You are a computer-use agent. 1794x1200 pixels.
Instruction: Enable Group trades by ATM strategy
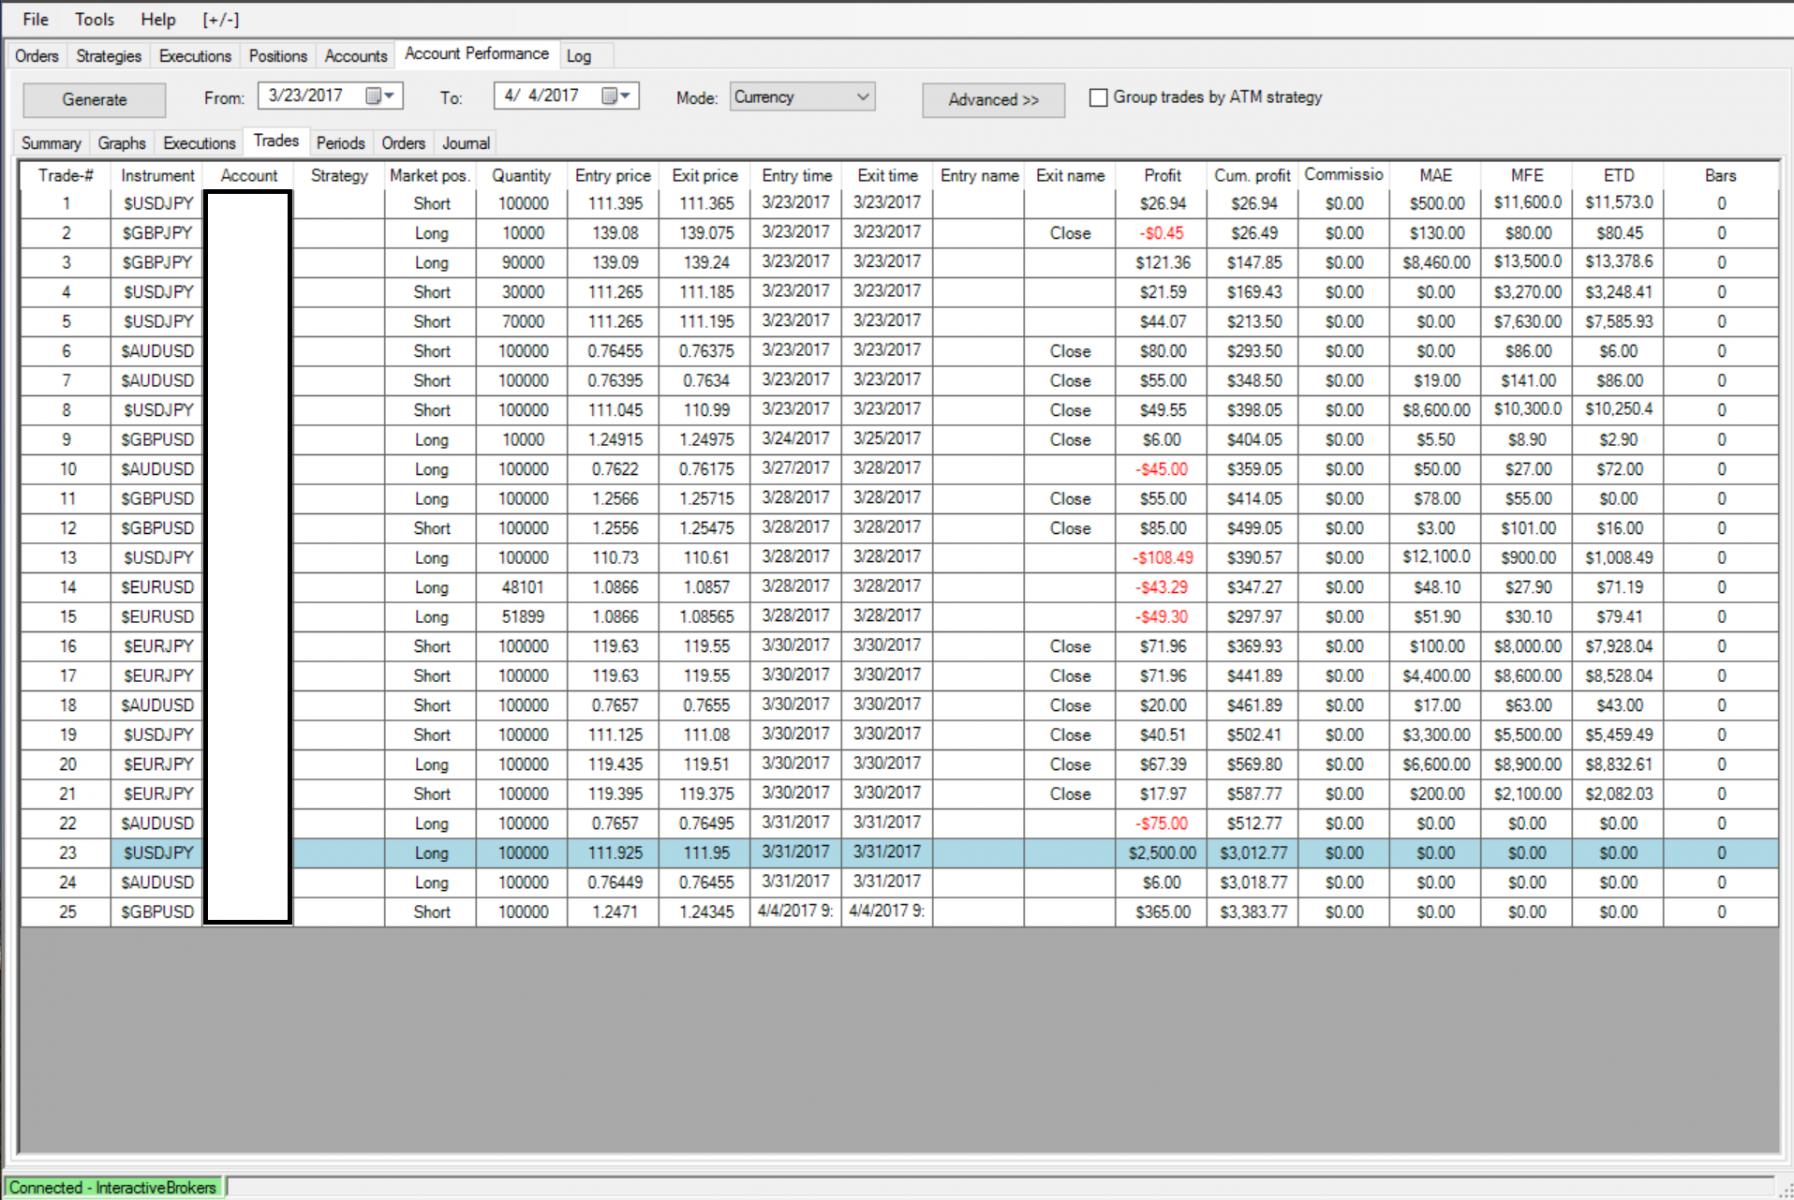click(1098, 98)
